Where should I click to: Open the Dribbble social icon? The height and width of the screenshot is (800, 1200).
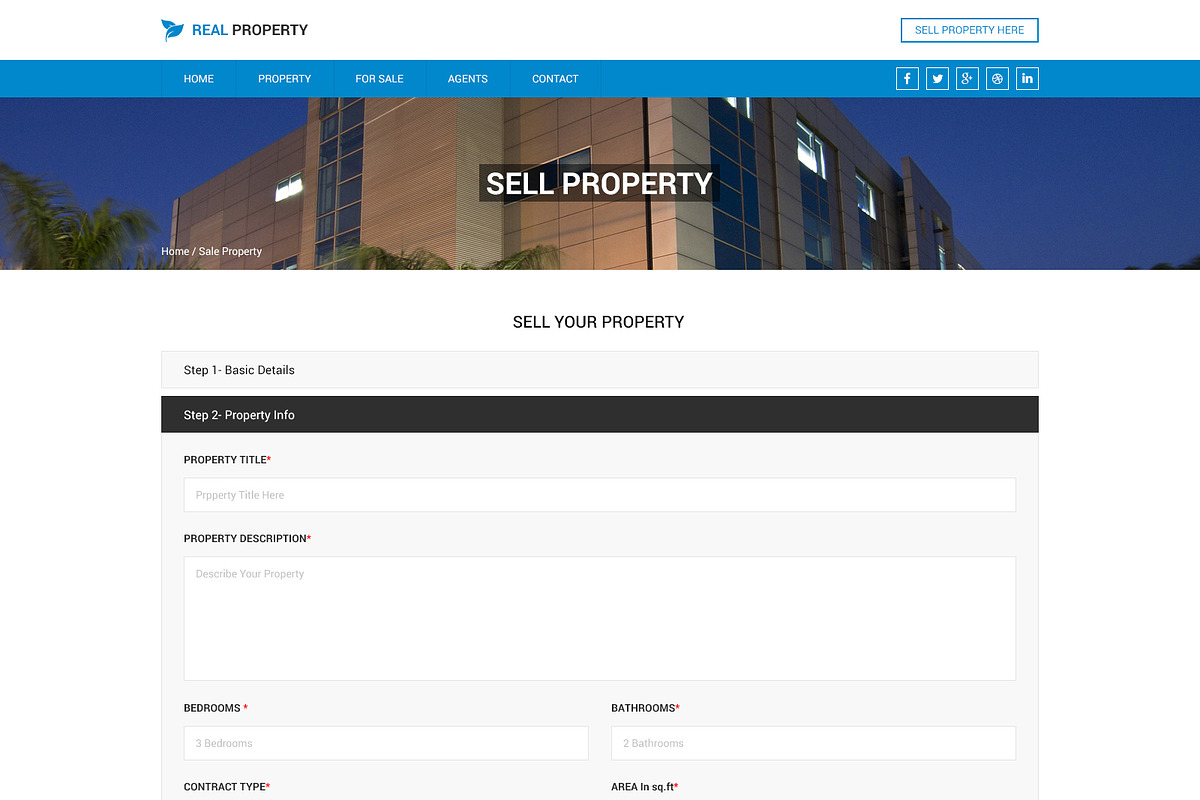click(997, 79)
